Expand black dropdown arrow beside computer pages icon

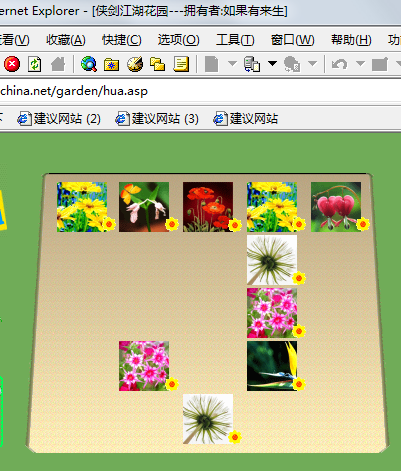click(272, 63)
